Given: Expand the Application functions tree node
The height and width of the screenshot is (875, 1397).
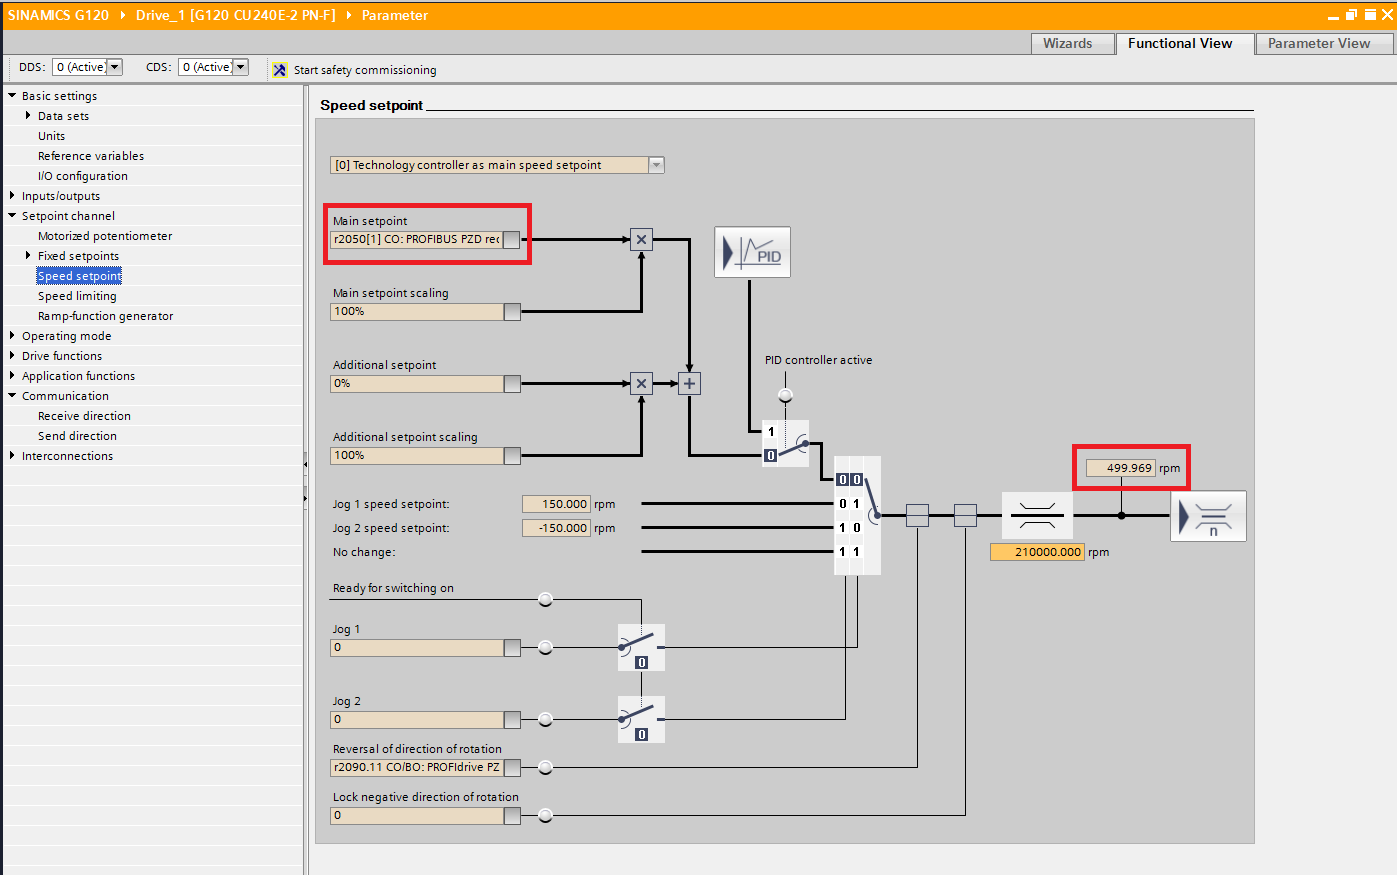Looking at the screenshot, I should 12,375.
